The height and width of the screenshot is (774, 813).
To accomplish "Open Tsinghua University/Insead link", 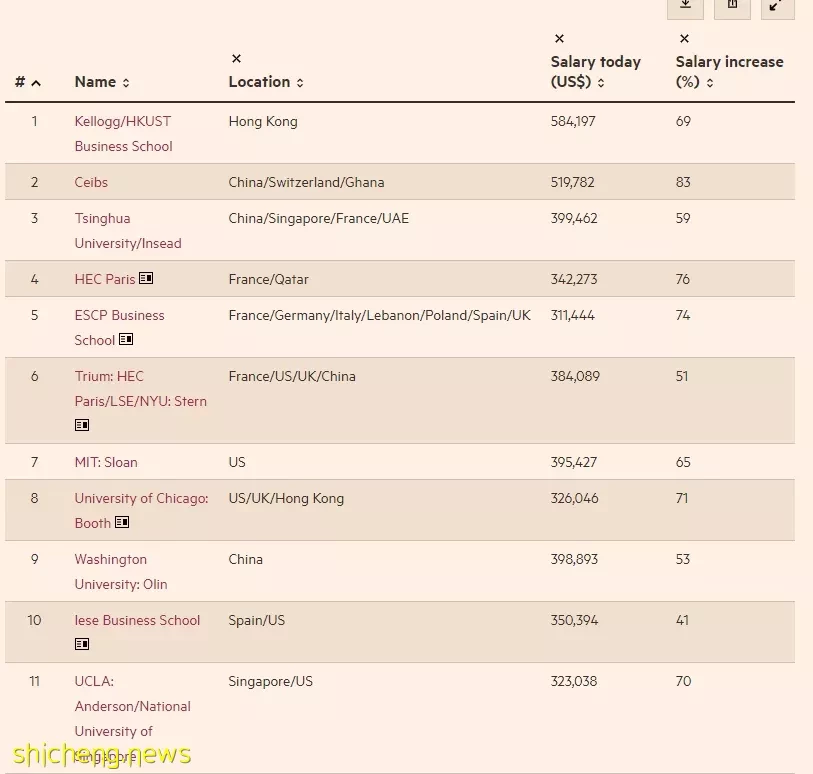I will (x=128, y=231).
